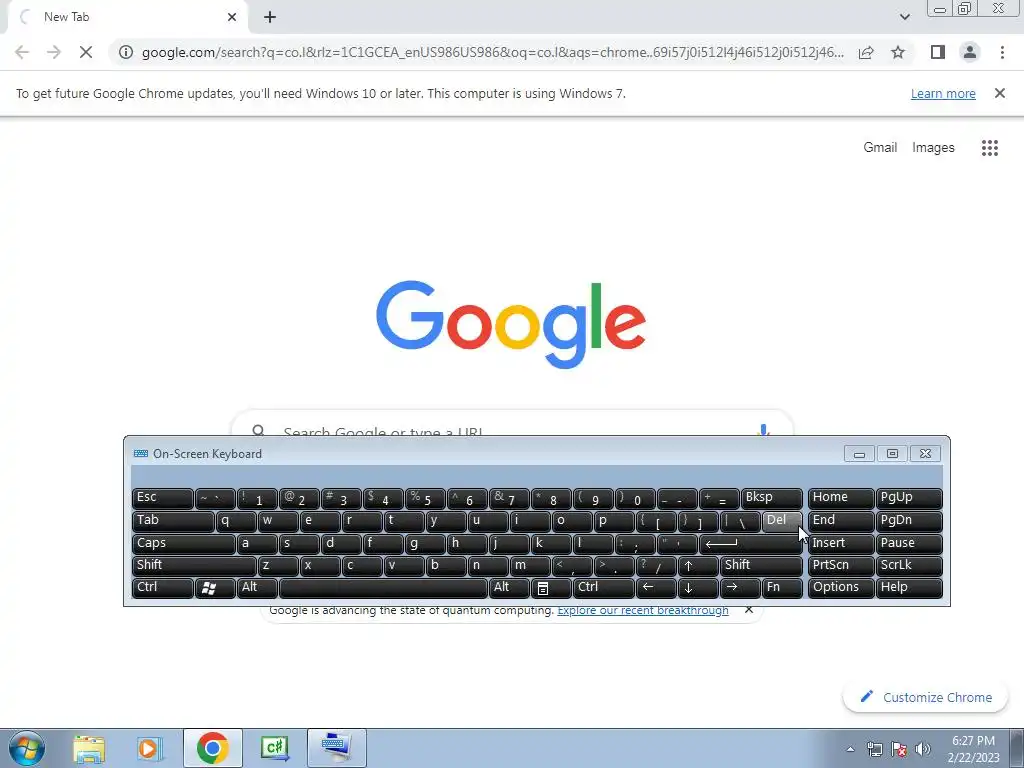The width and height of the screenshot is (1024, 768).
Task: Open On-Screen Keyboard Help
Action: [908, 588]
